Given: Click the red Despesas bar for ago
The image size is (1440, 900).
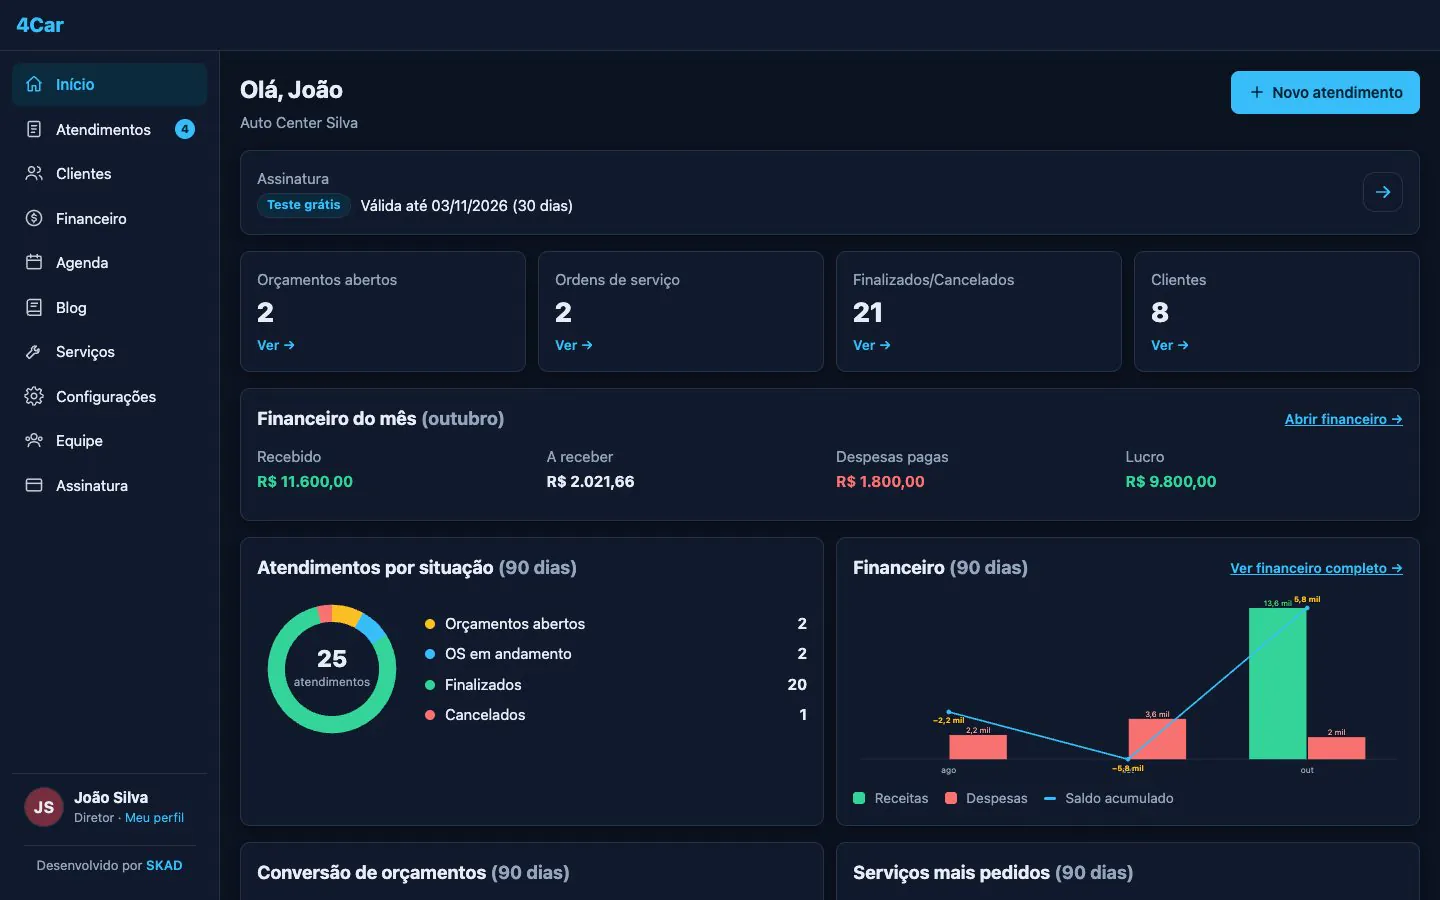Looking at the screenshot, I should pos(978,747).
